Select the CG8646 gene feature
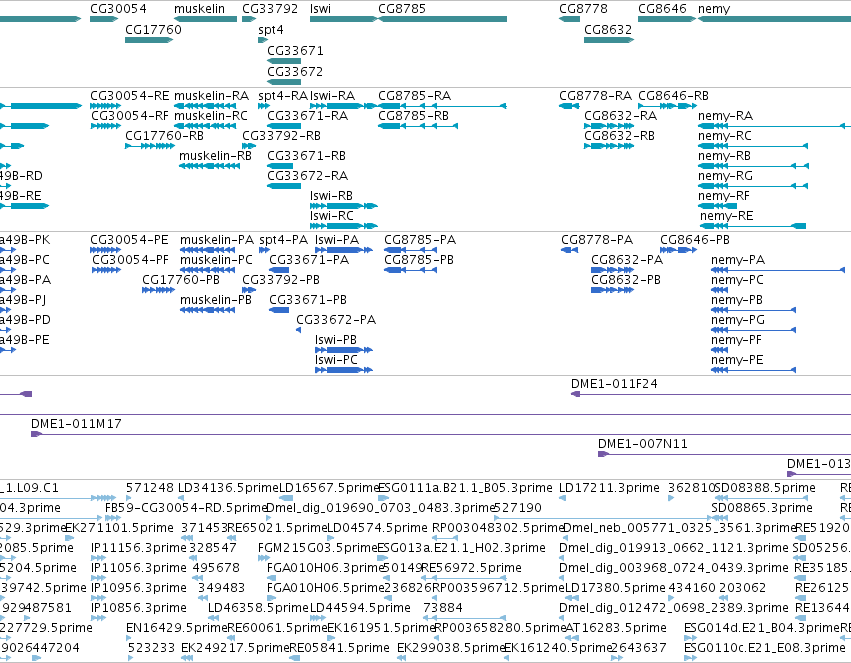This screenshot has width=851, height=663. point(666,19)
